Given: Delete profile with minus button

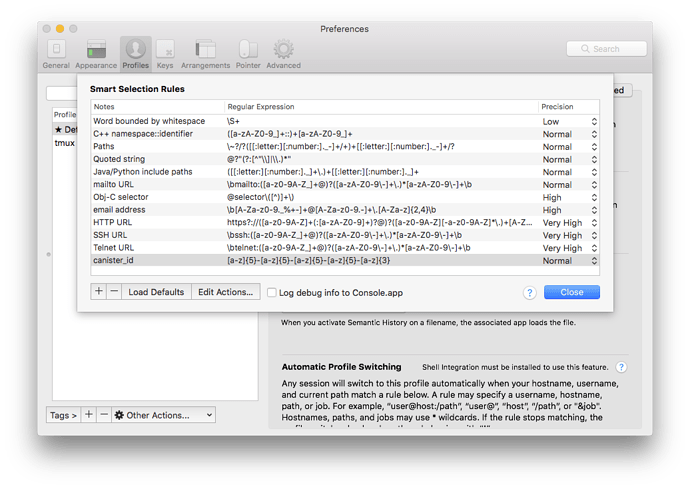Looking at the screenshot, I should [104, 415].
